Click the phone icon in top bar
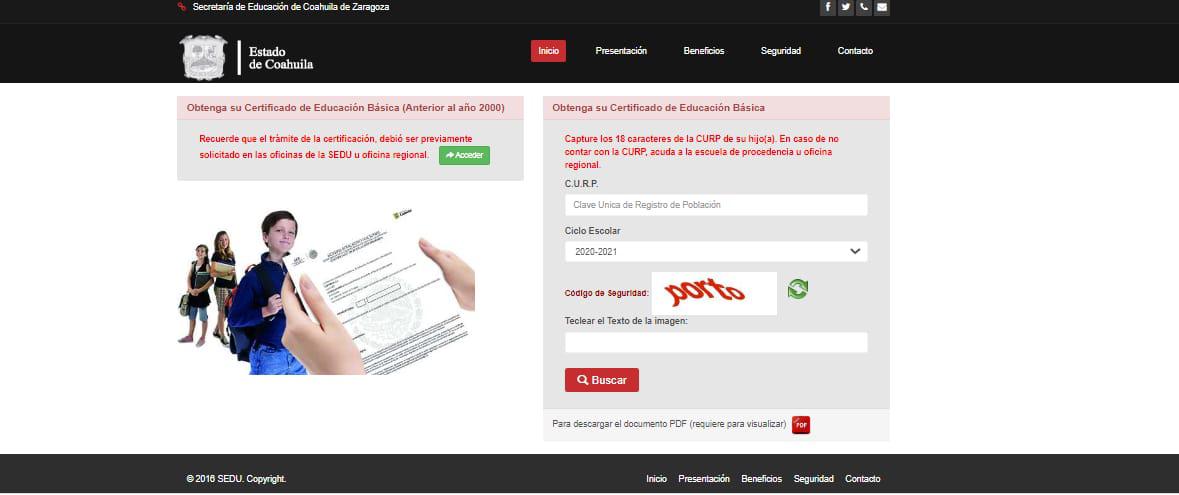Screen dimensions: 1179x495 tap(864, 8)
